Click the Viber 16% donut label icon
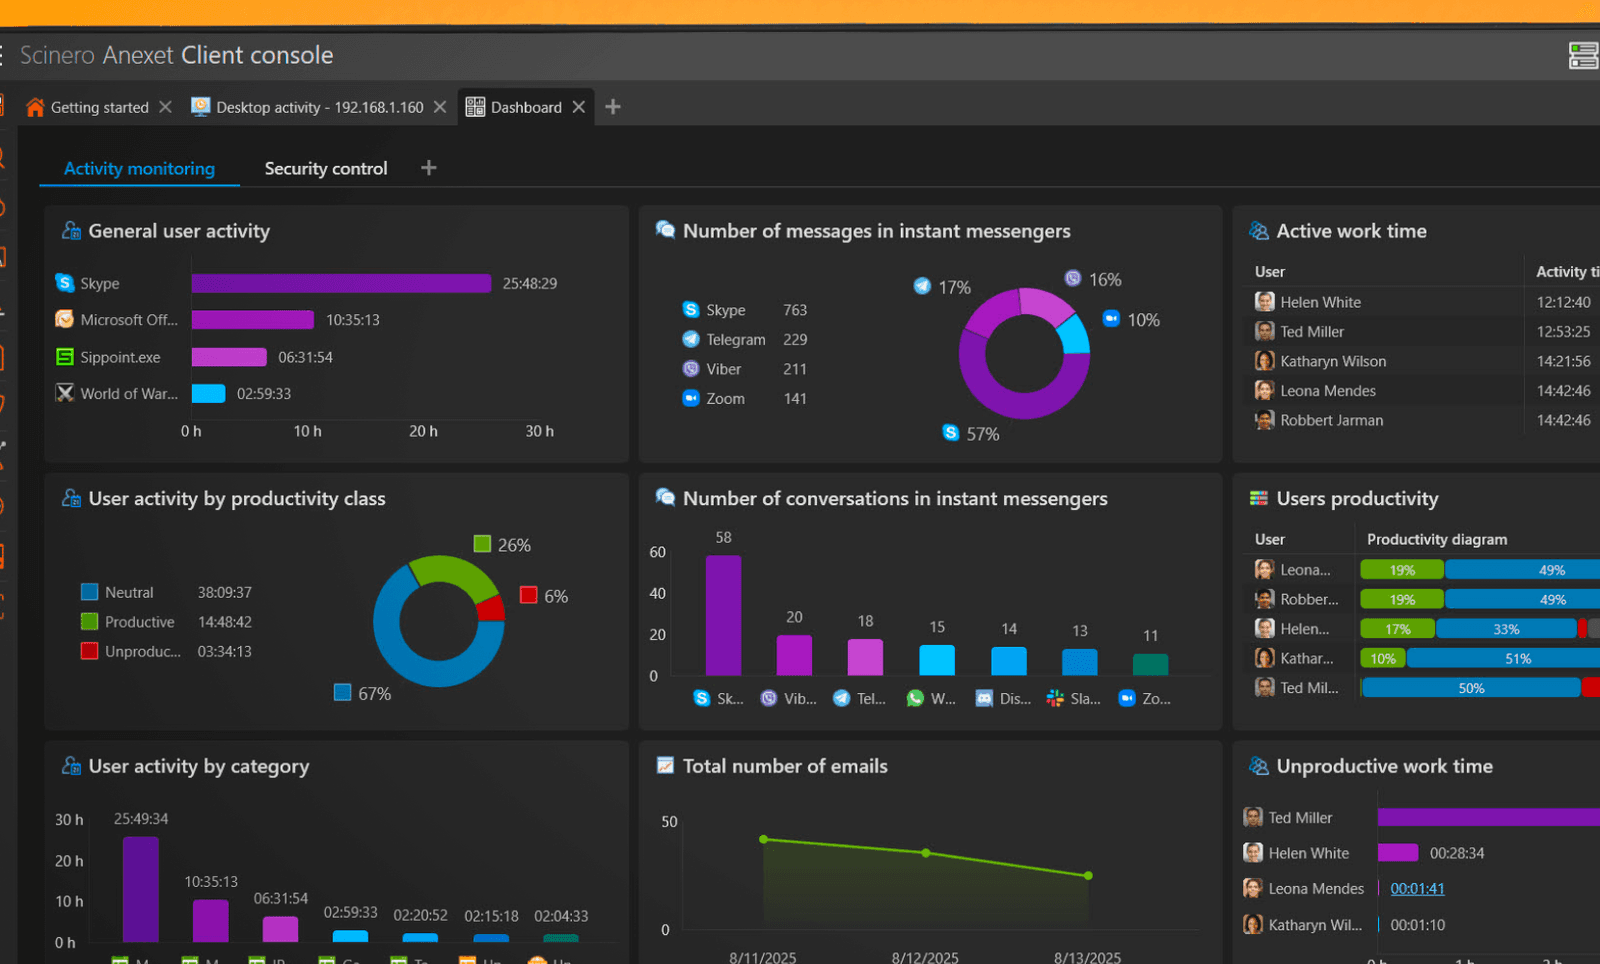1600x964 pixels. [1073, 278]
